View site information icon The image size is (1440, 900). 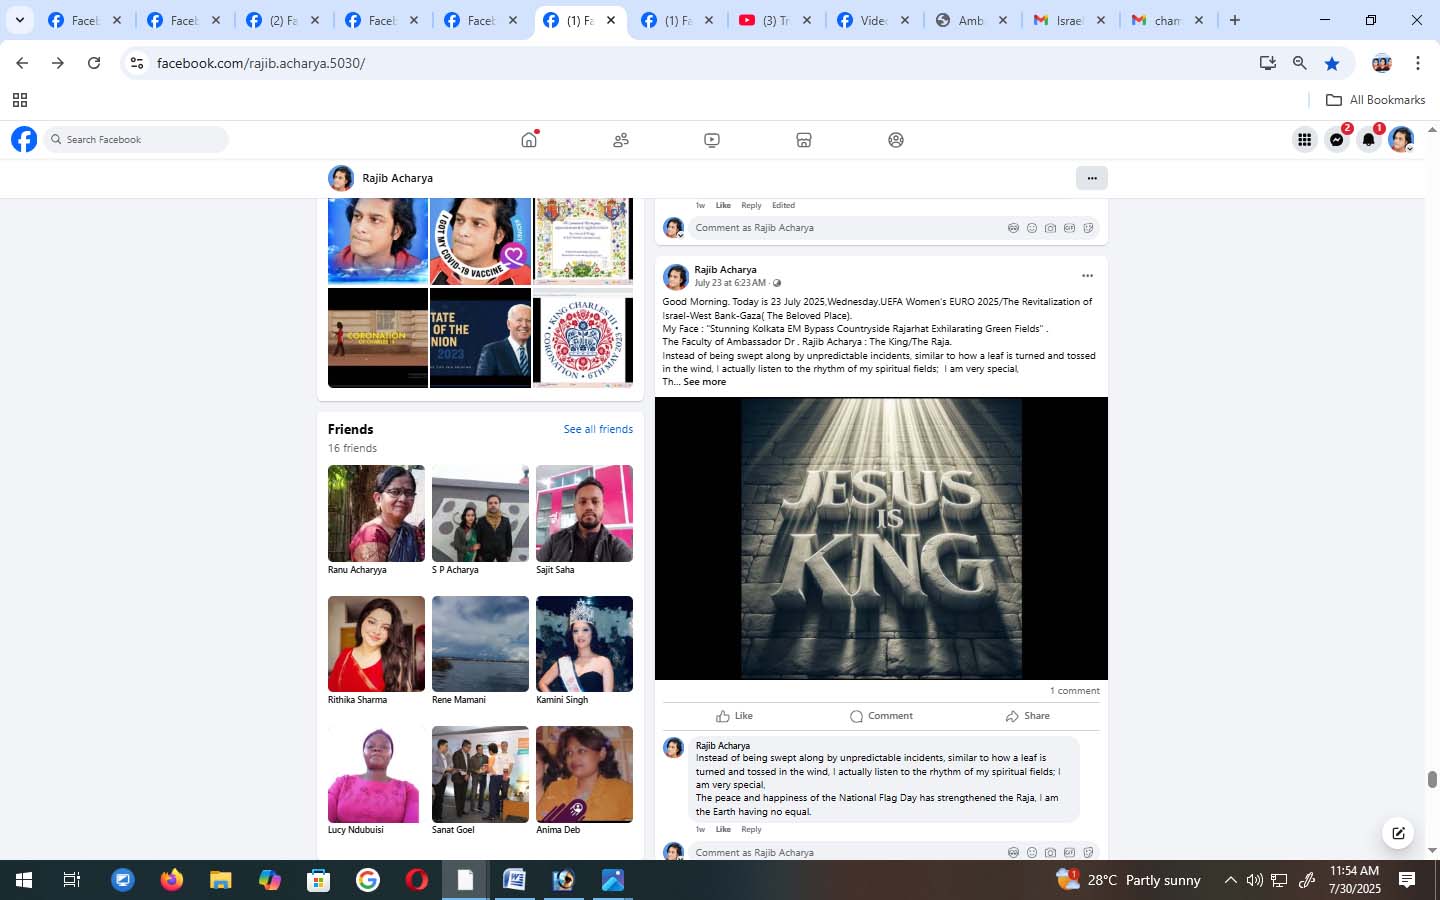(137, 63)
